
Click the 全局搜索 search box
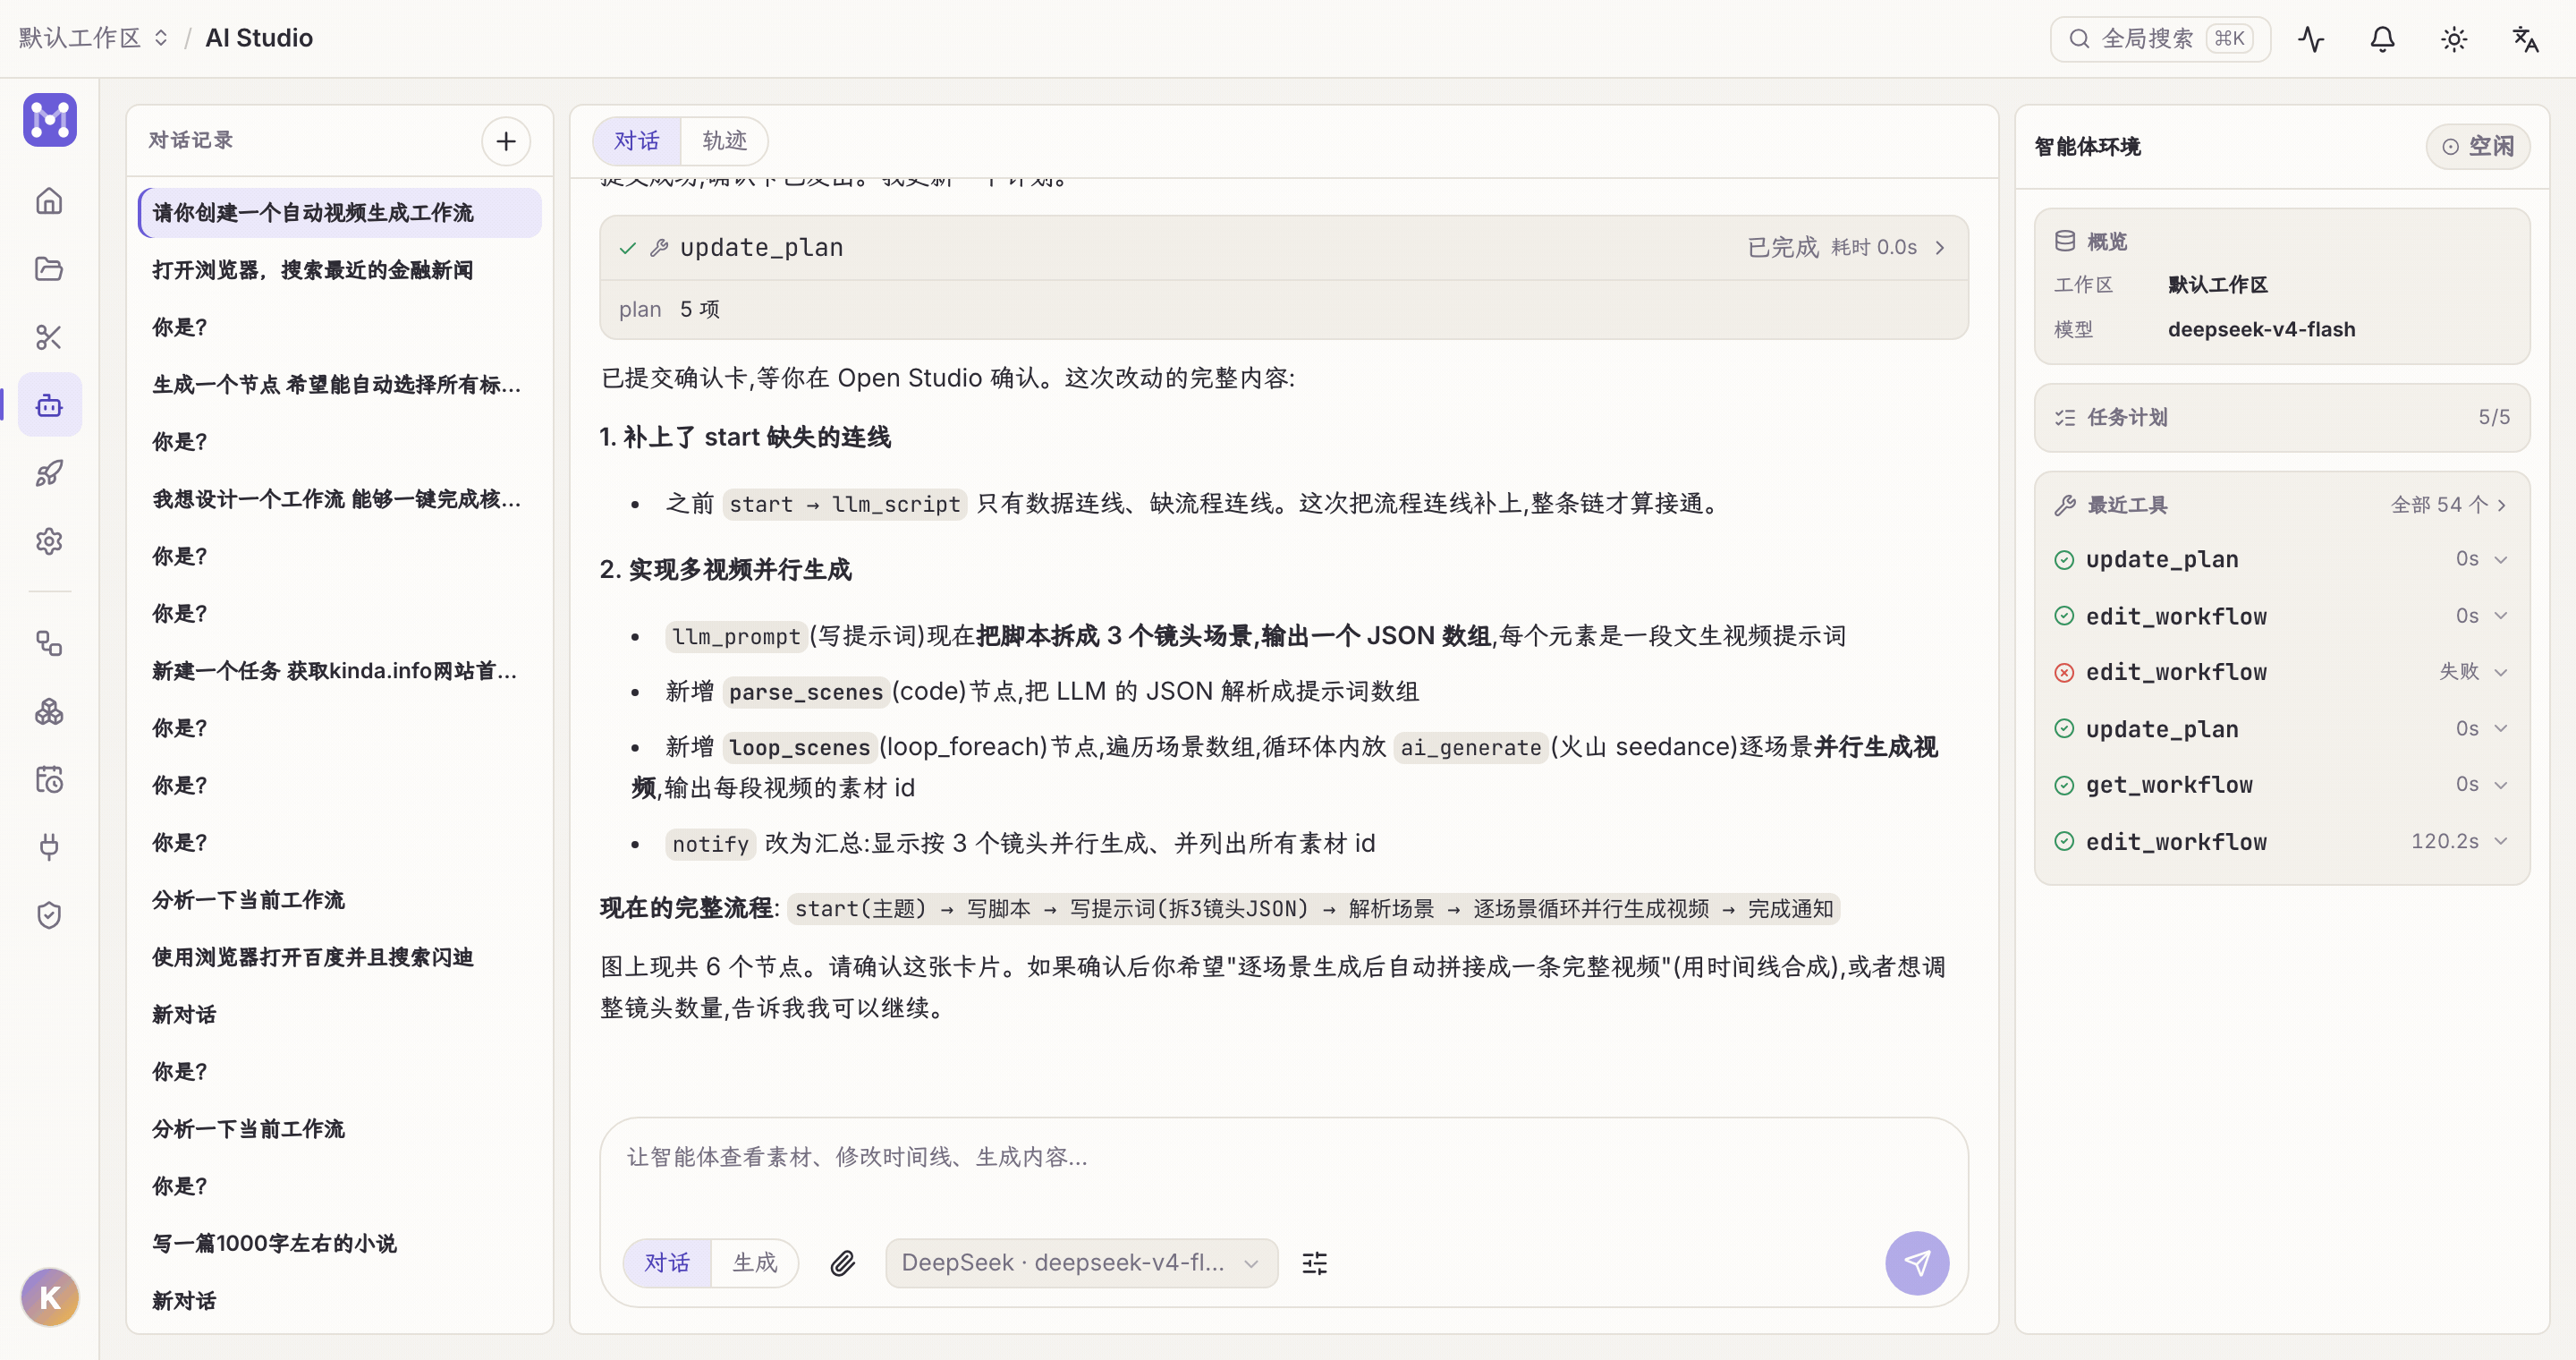pyautogui.click(x=2160, y=39)
